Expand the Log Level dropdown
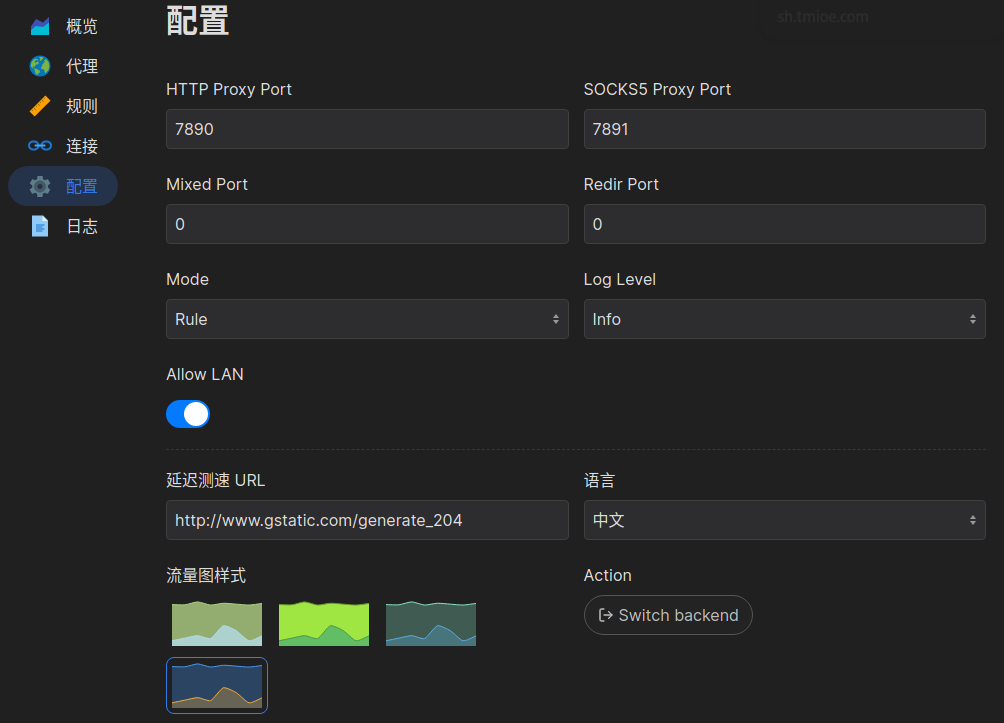Viewport: 1004px width, 723px height. click(784, 318)
